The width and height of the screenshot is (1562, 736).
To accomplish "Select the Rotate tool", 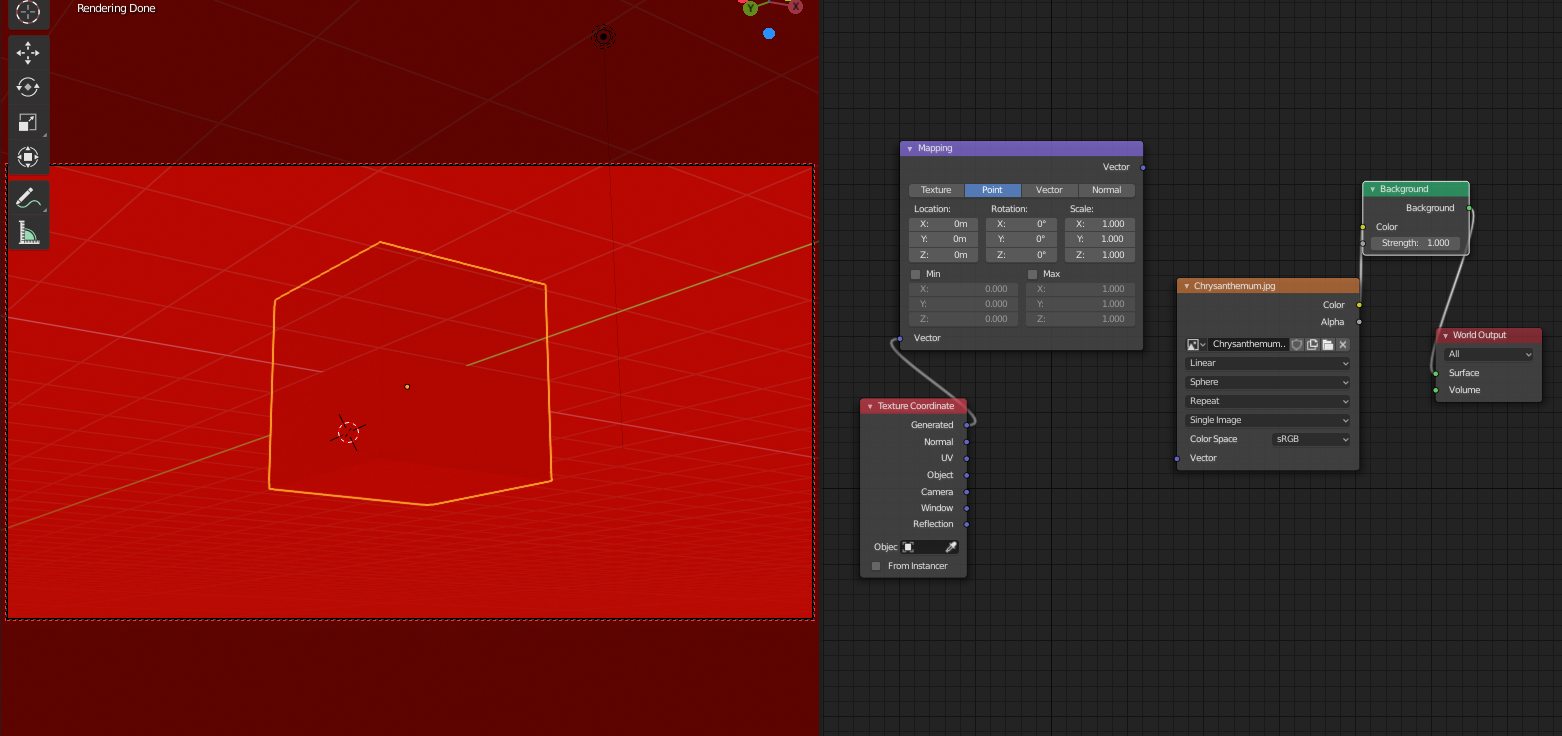I will pyautogui.click(x=29, y=88).
